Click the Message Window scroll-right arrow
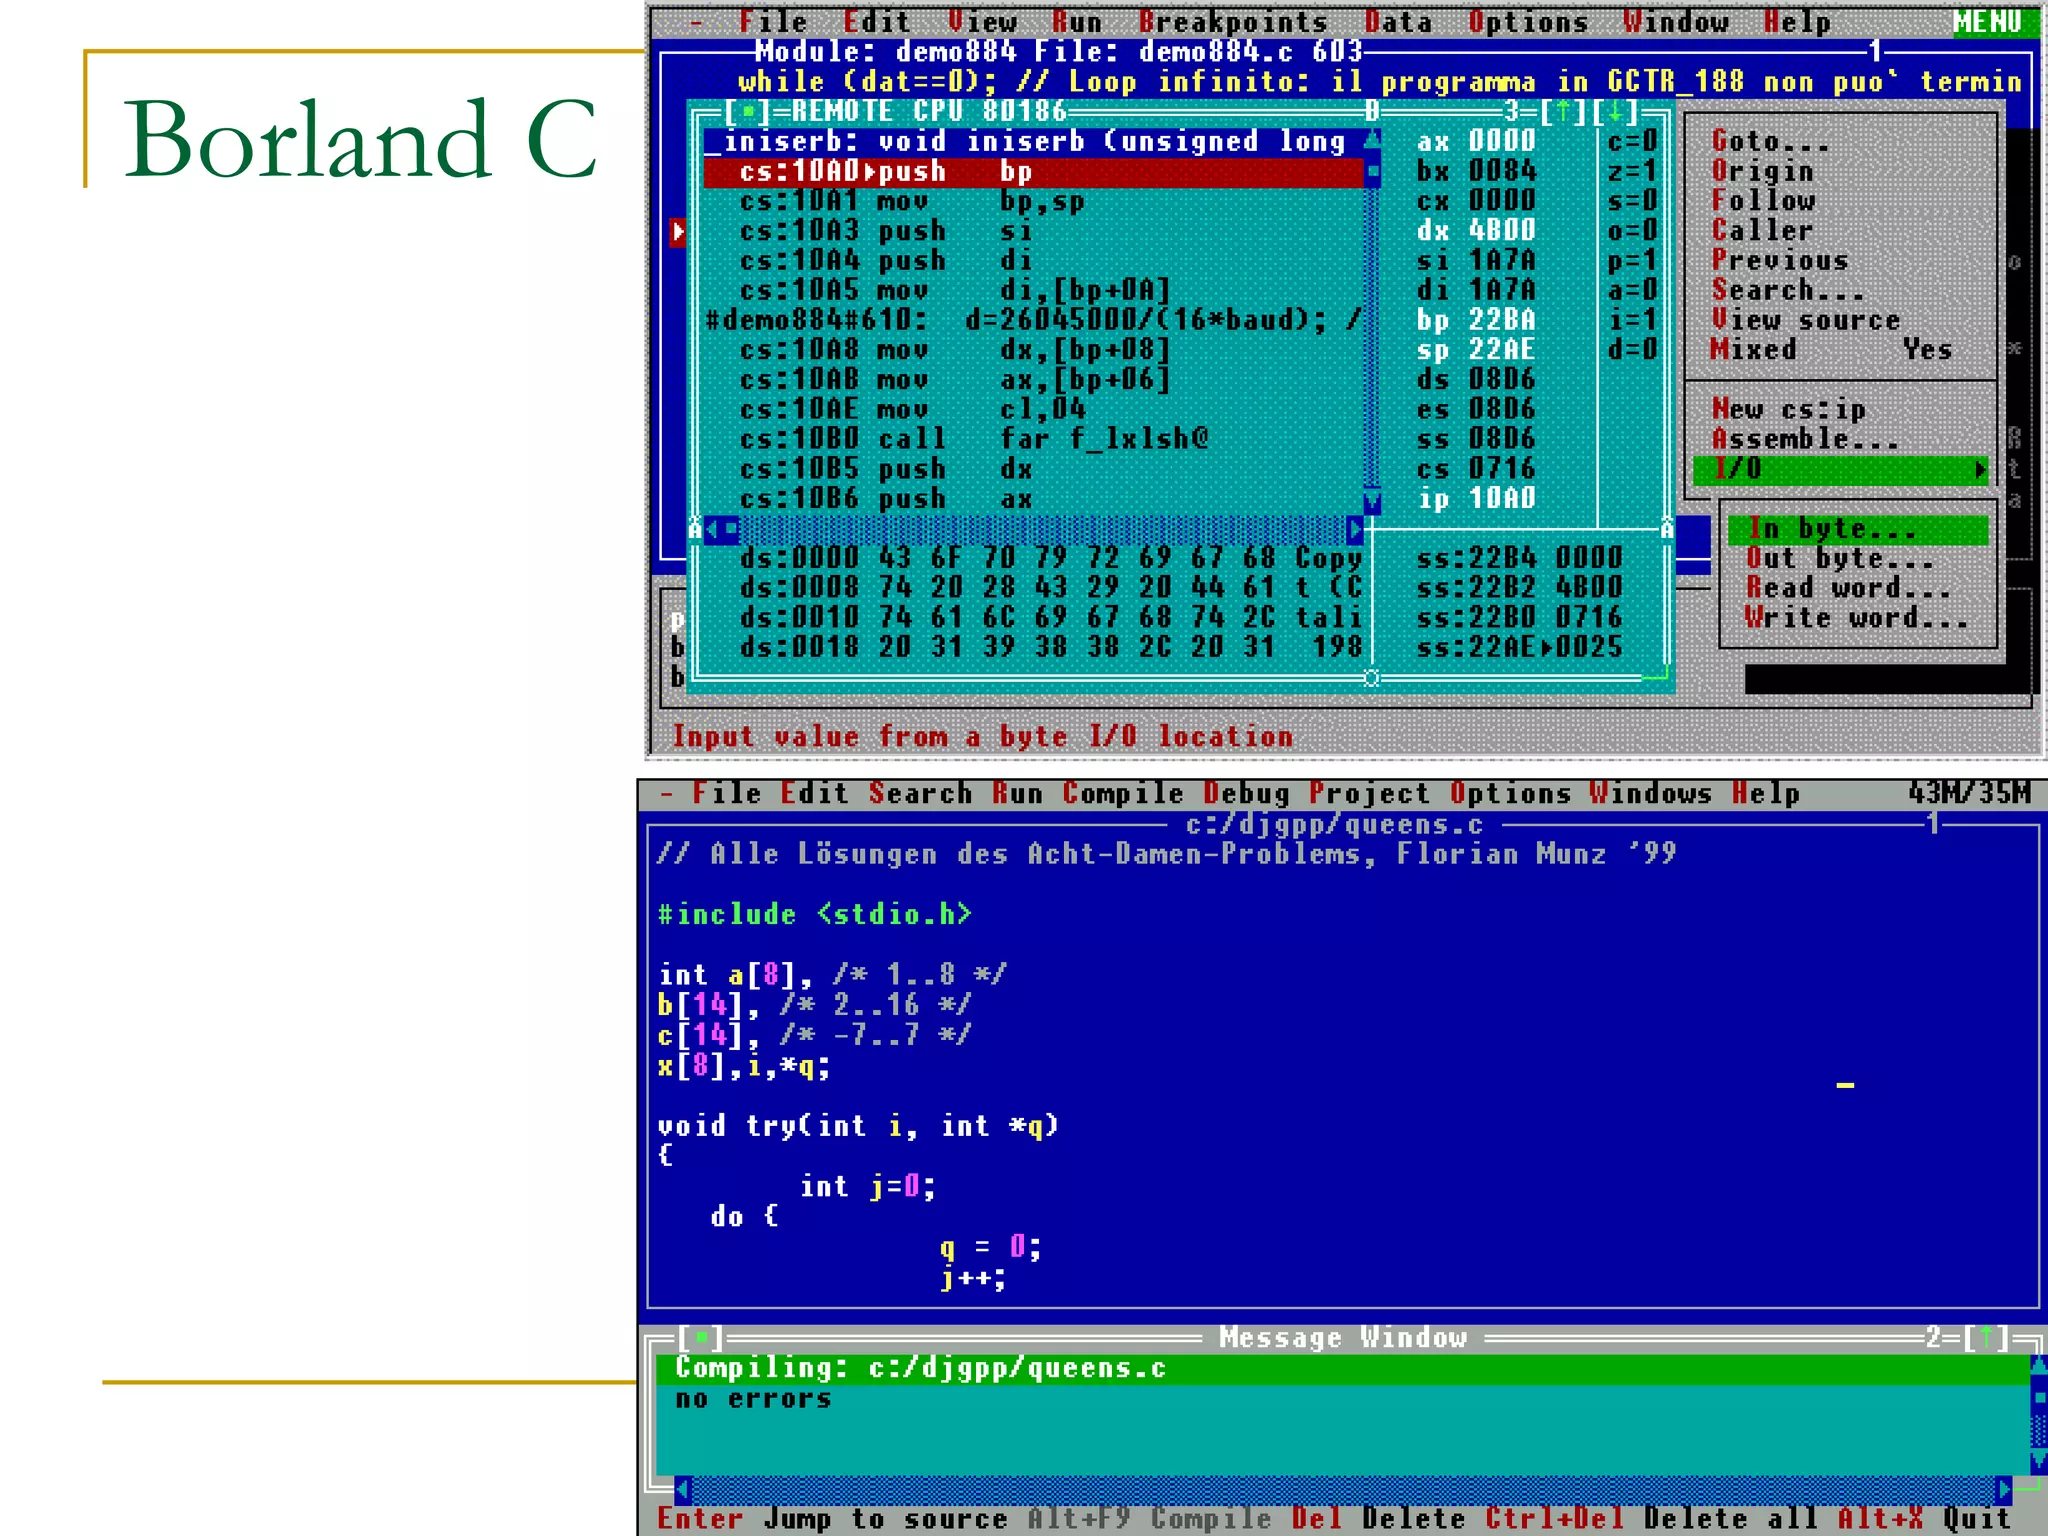 pos(2003,1489)
